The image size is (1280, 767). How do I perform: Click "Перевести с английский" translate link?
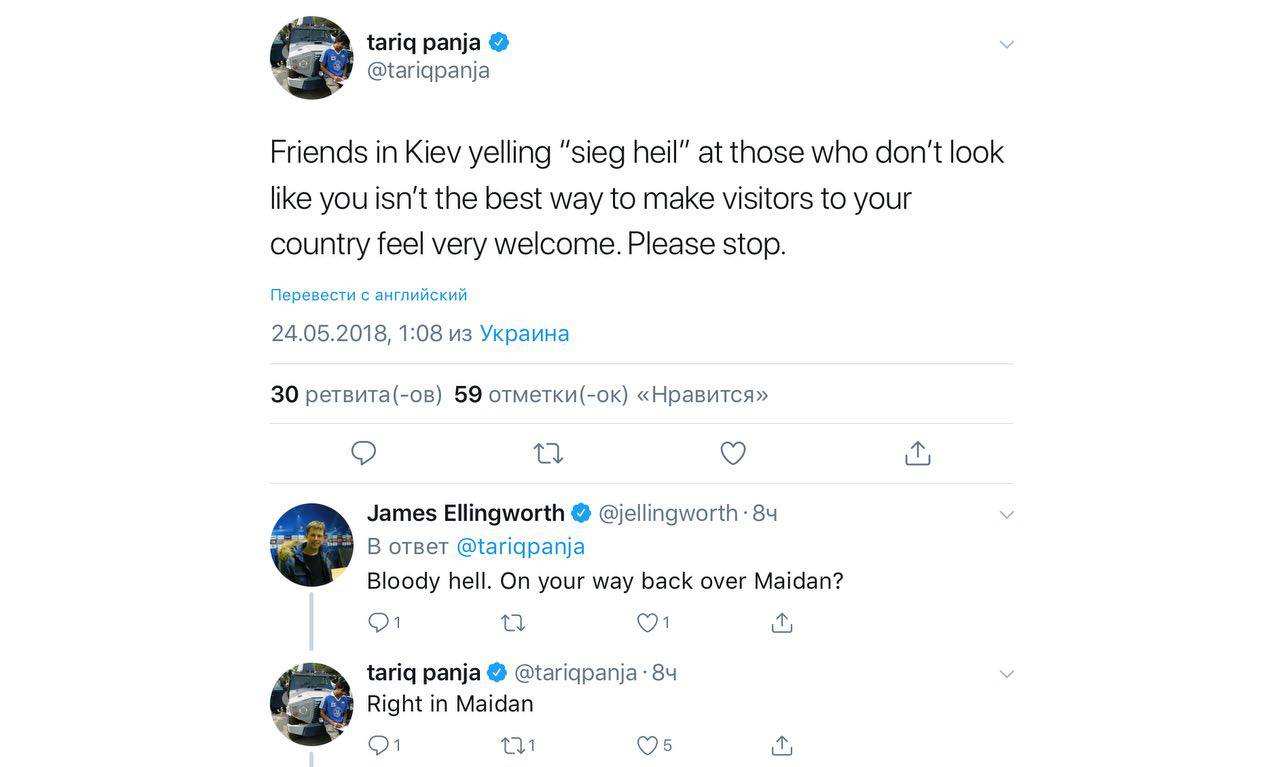(x=369, y=295)
